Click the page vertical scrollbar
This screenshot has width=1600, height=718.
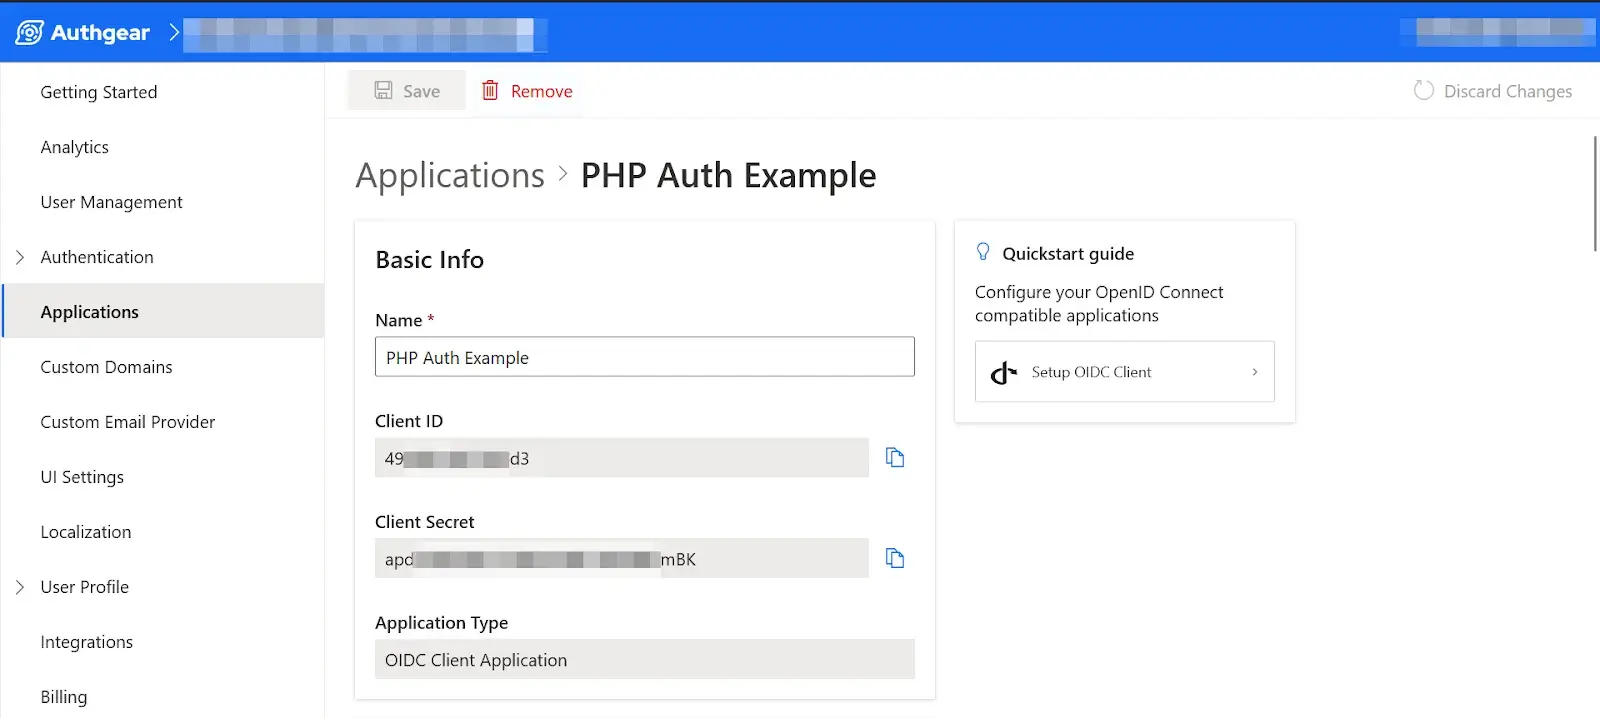1595,194
